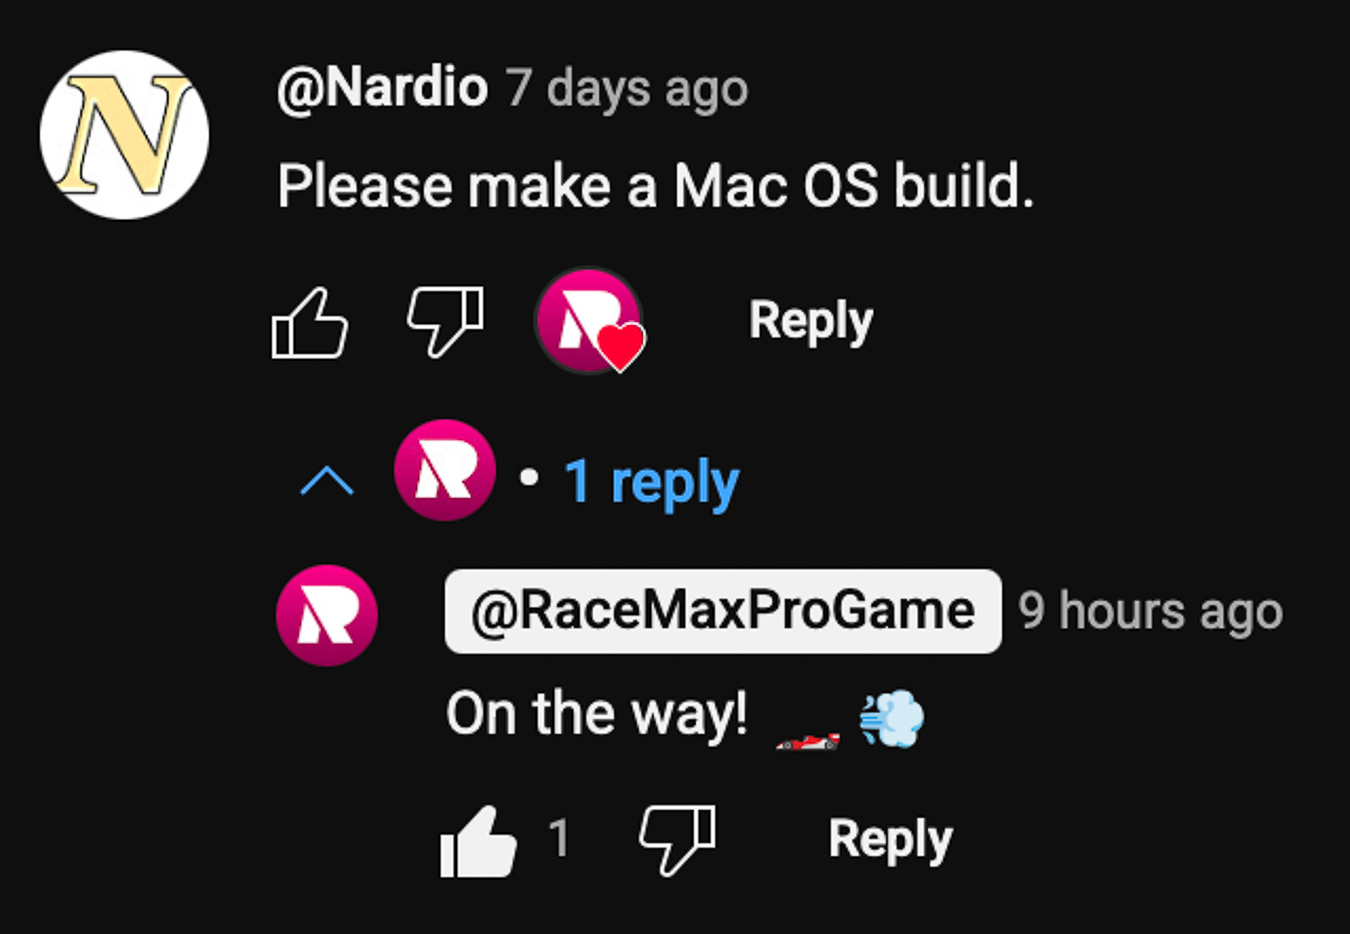
Task: Collapse replies with the blue up chevron
Action: coord(327,481)
